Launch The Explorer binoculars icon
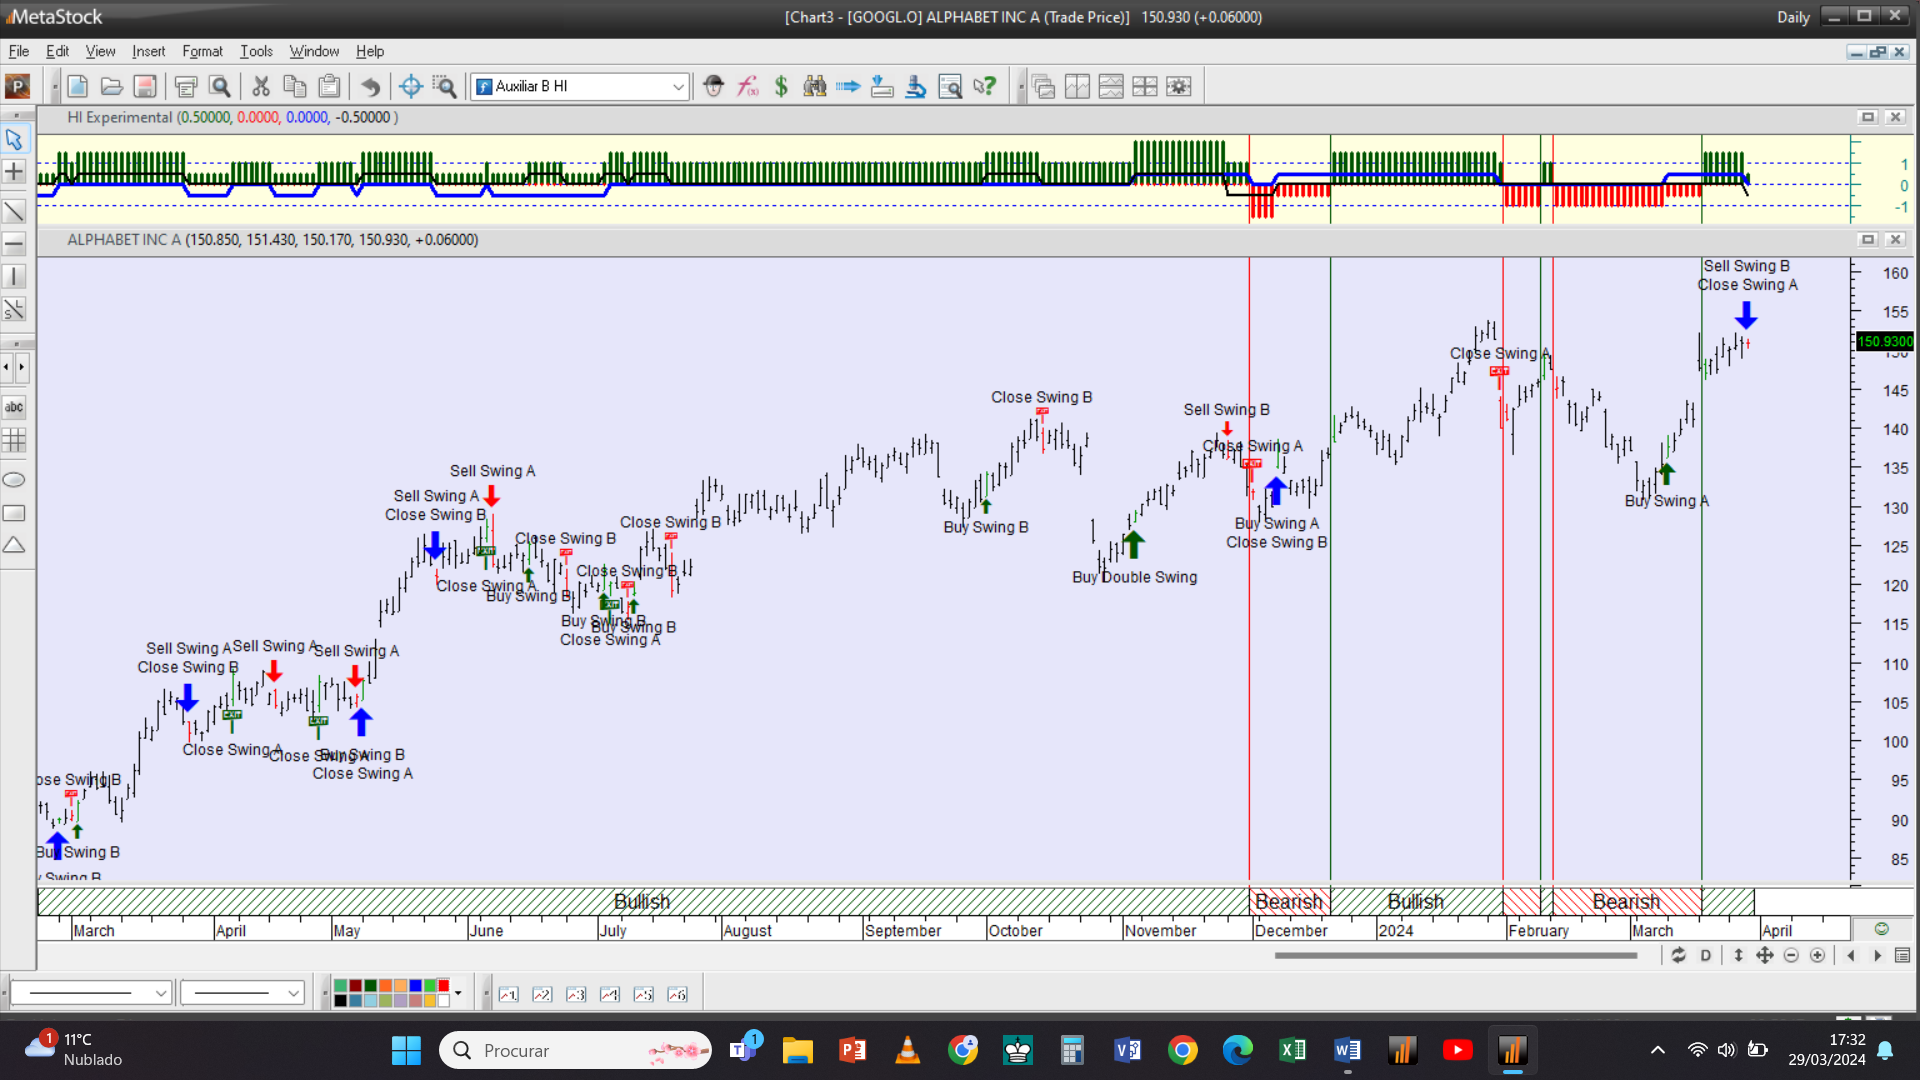The height and width of the screenshot is (1080, 1920). (815, 87)
